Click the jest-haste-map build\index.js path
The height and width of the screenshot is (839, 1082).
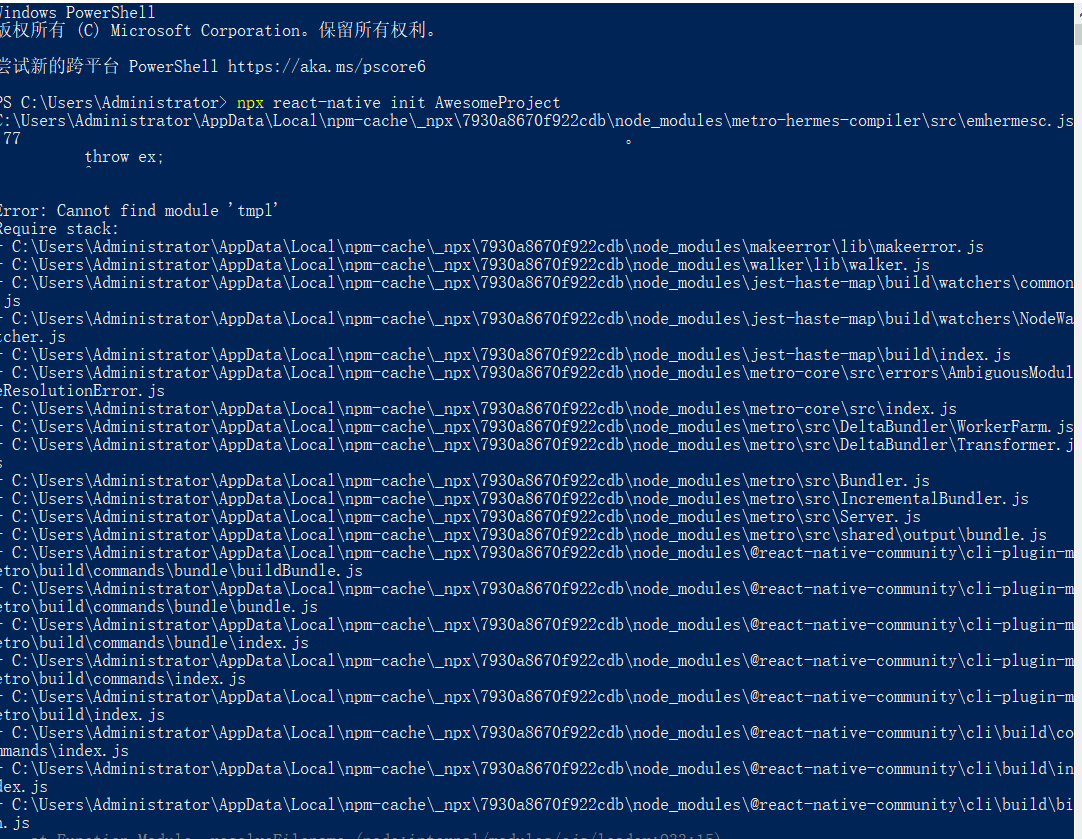click(511, 355)
